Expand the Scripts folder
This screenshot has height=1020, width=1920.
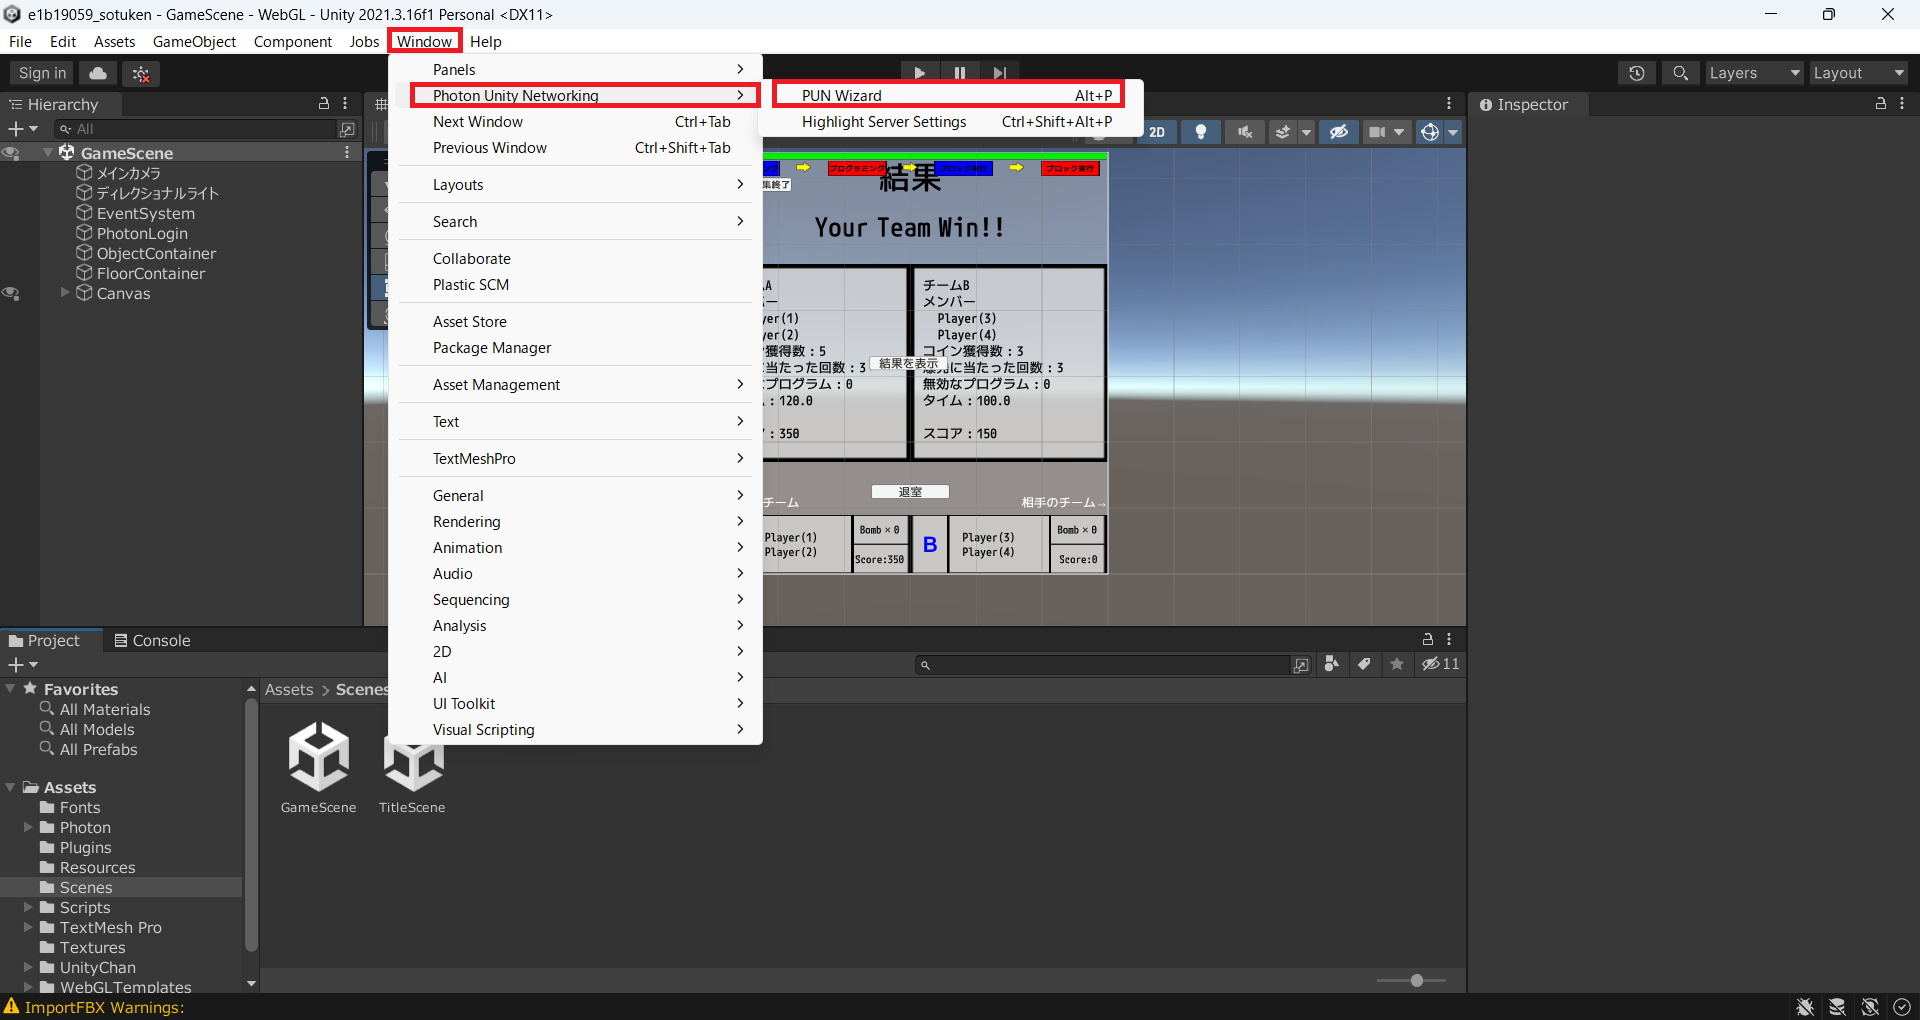(28, 907)
